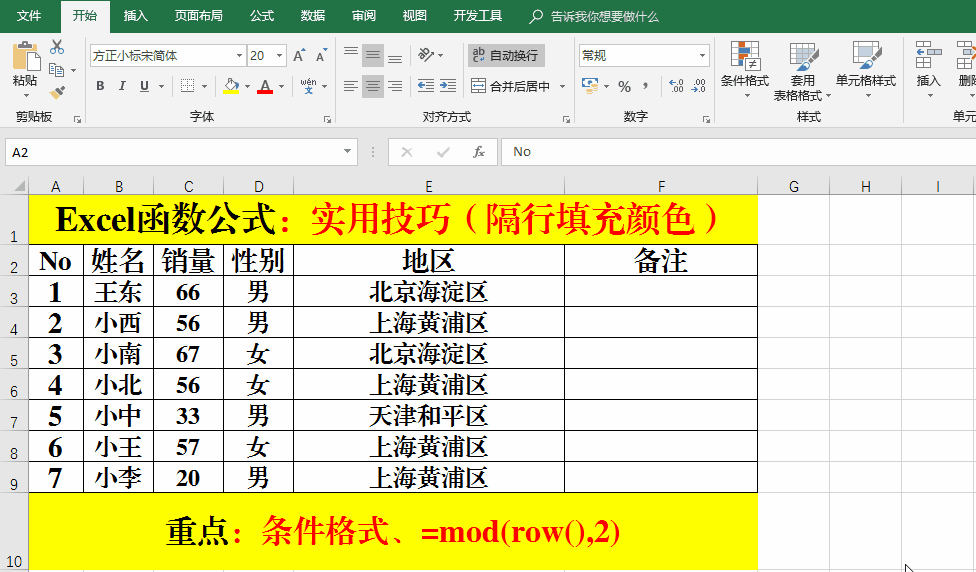Open the number group dialog launcher

[706, 119]
